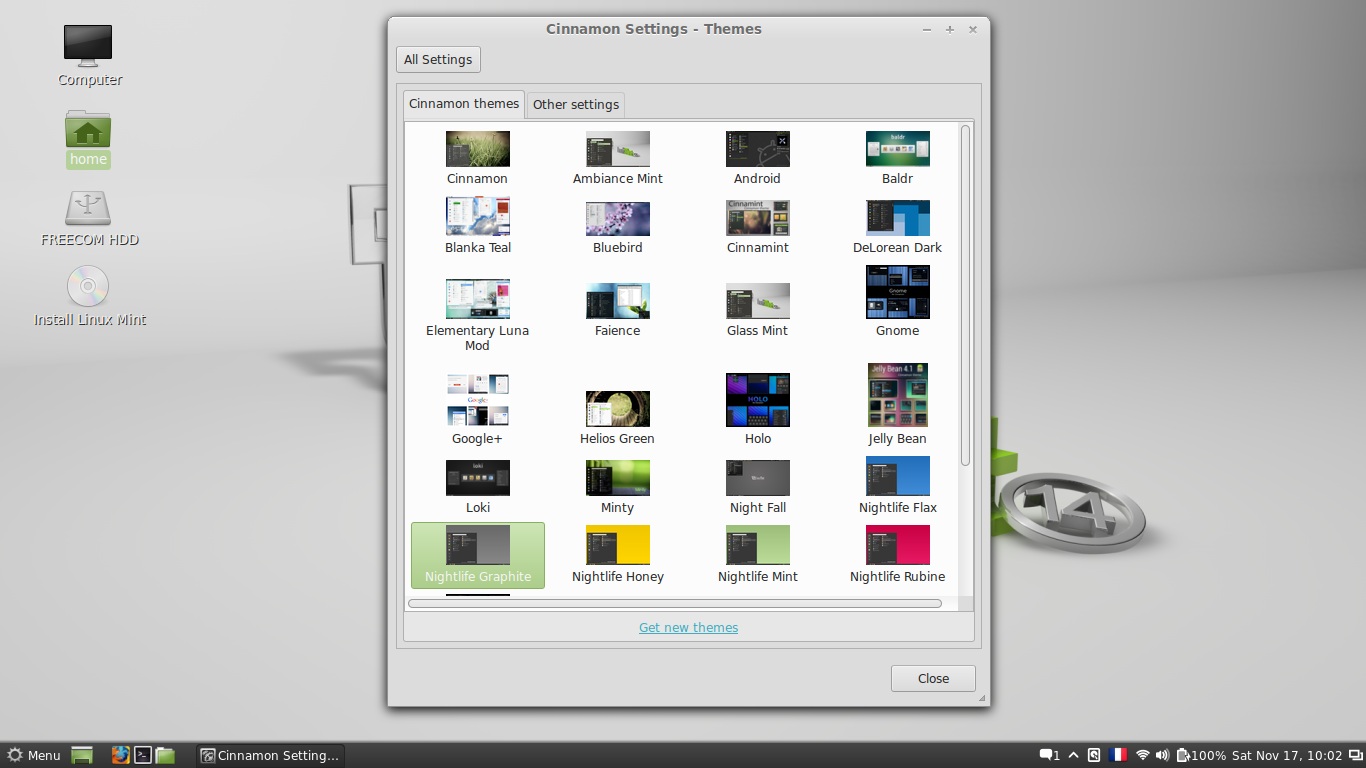Click the highlighted Nightlife Graphite theme
Image resolution: width=1366 pixels, height=768 pixels.
pyautogui.click(x=477, y=555)
